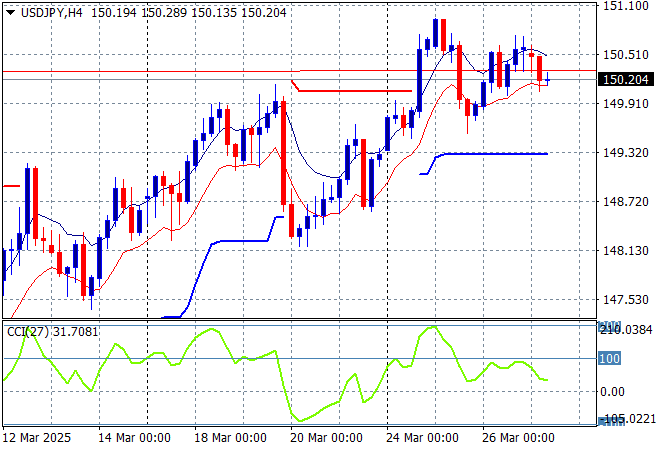Select the CCI(27) 31.7081 indicator label

tap(53, 332)
